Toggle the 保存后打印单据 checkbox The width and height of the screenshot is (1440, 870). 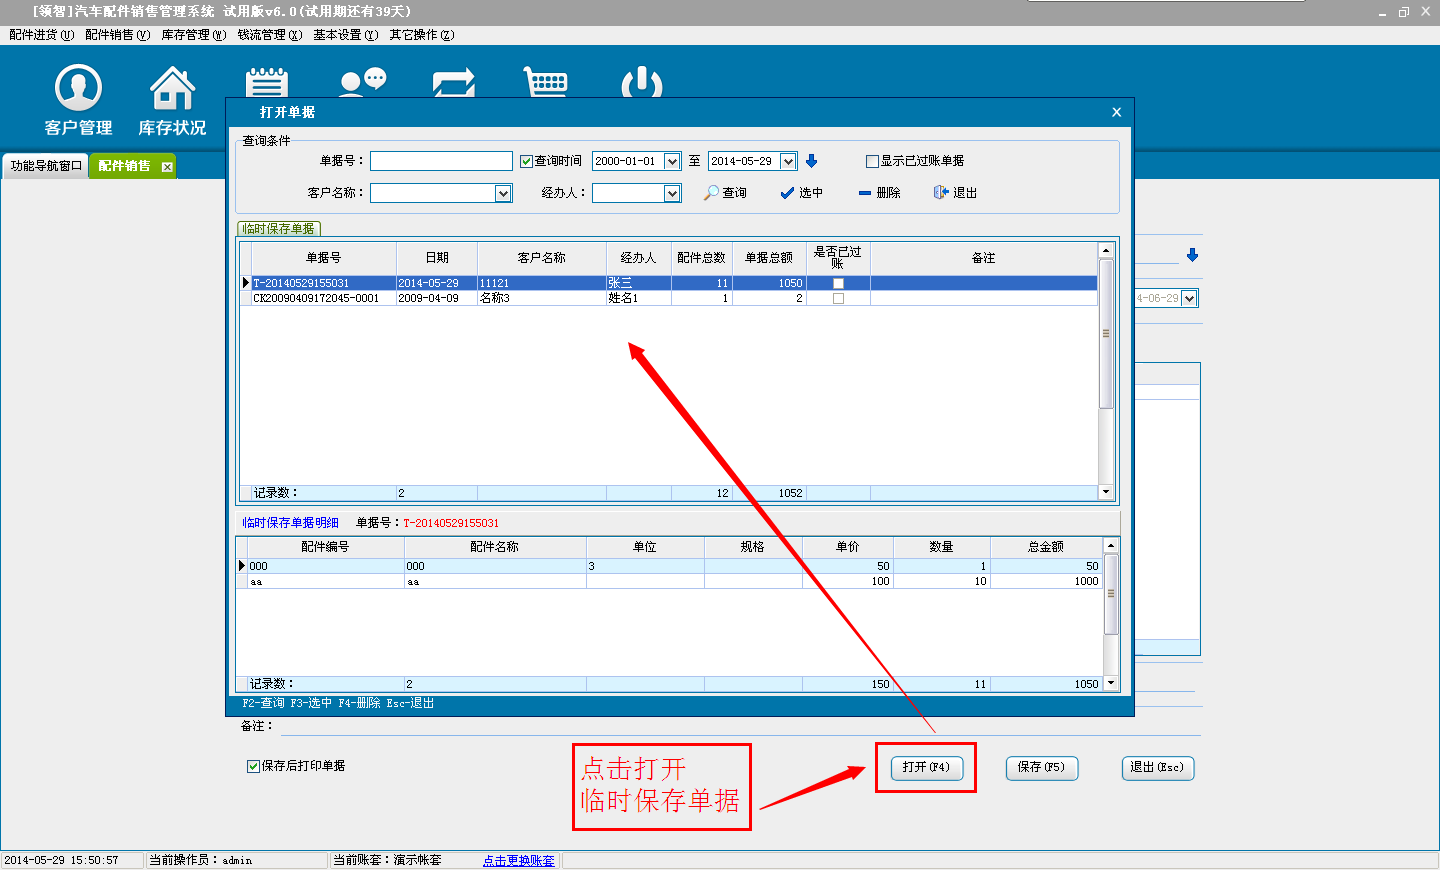point(253,766)
